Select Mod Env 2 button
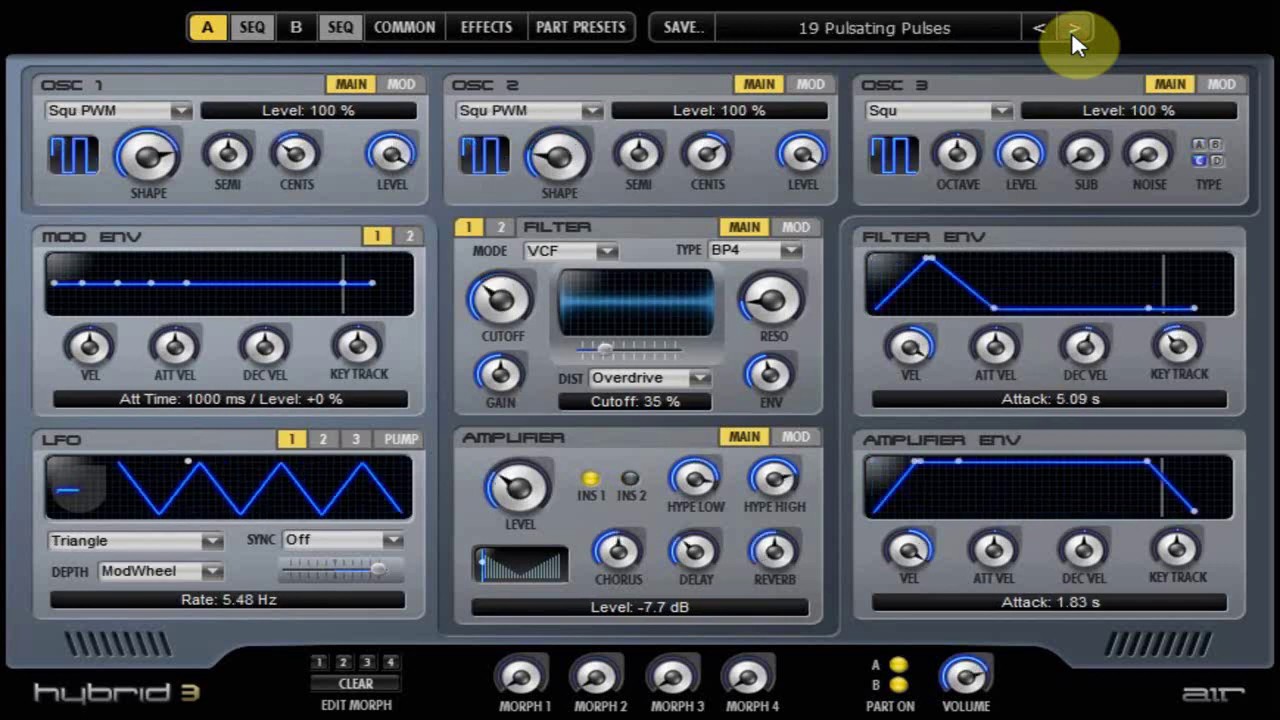This screenshot has width=1280, height=720. (x=409, y=236)
